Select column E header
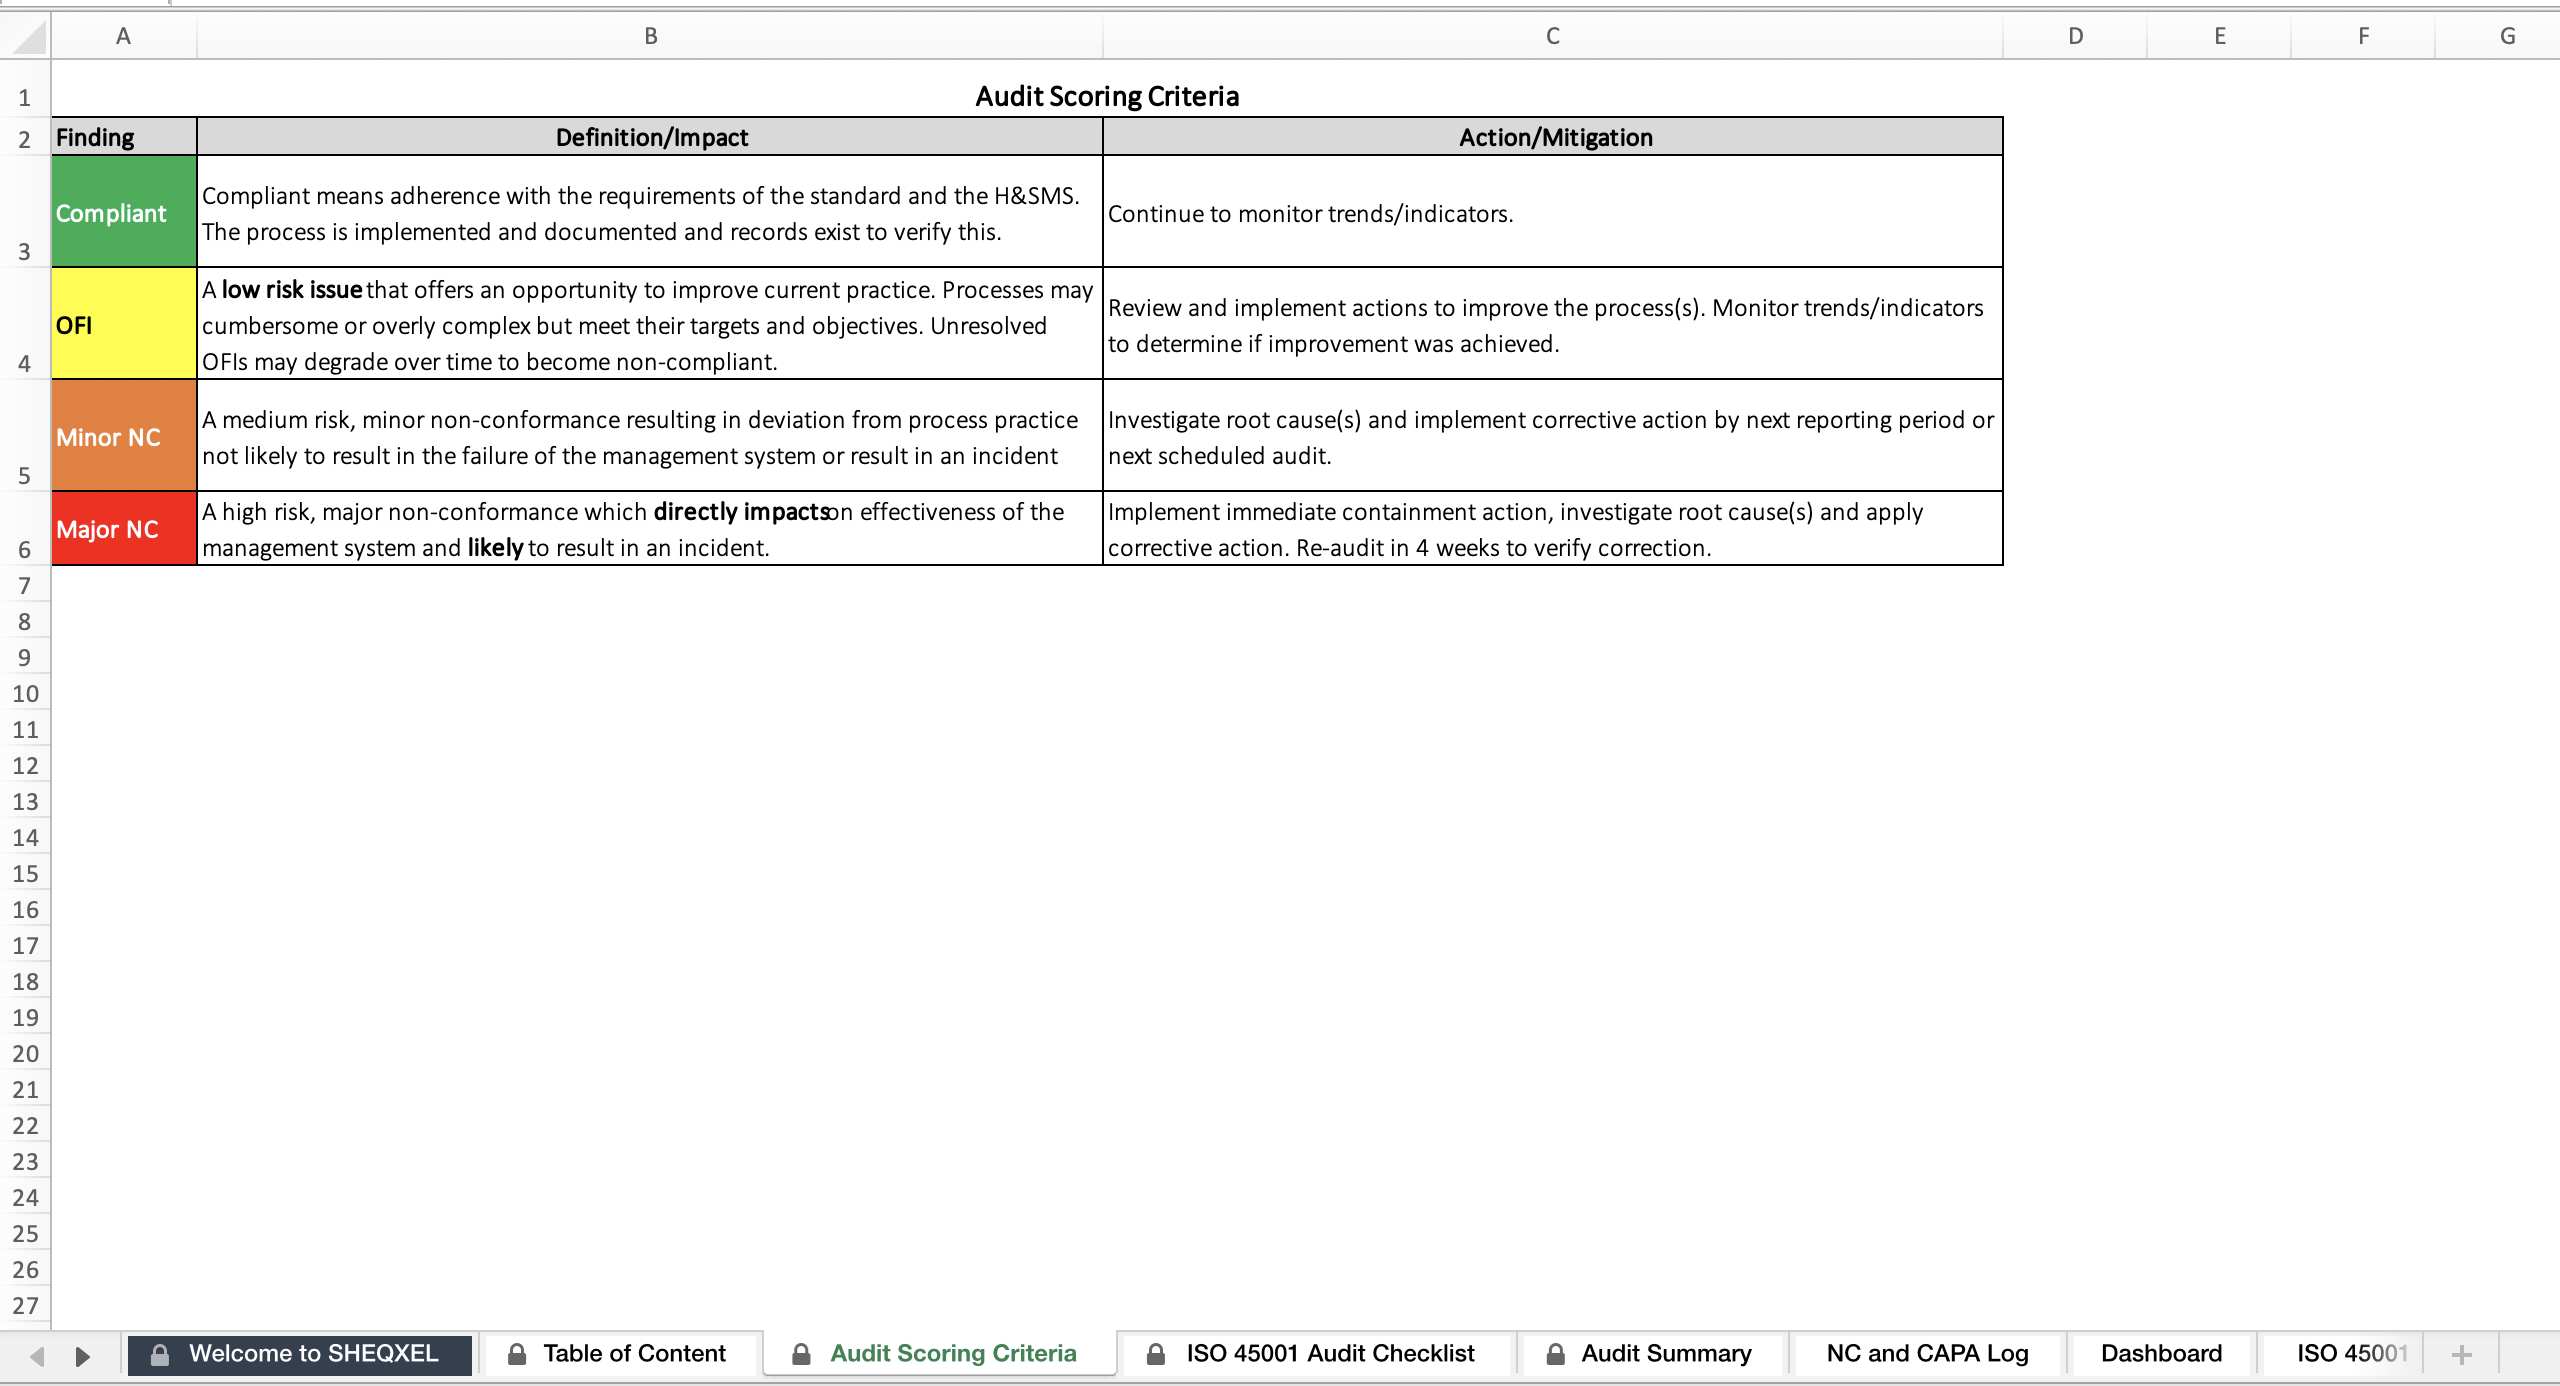 (2220, 36)
